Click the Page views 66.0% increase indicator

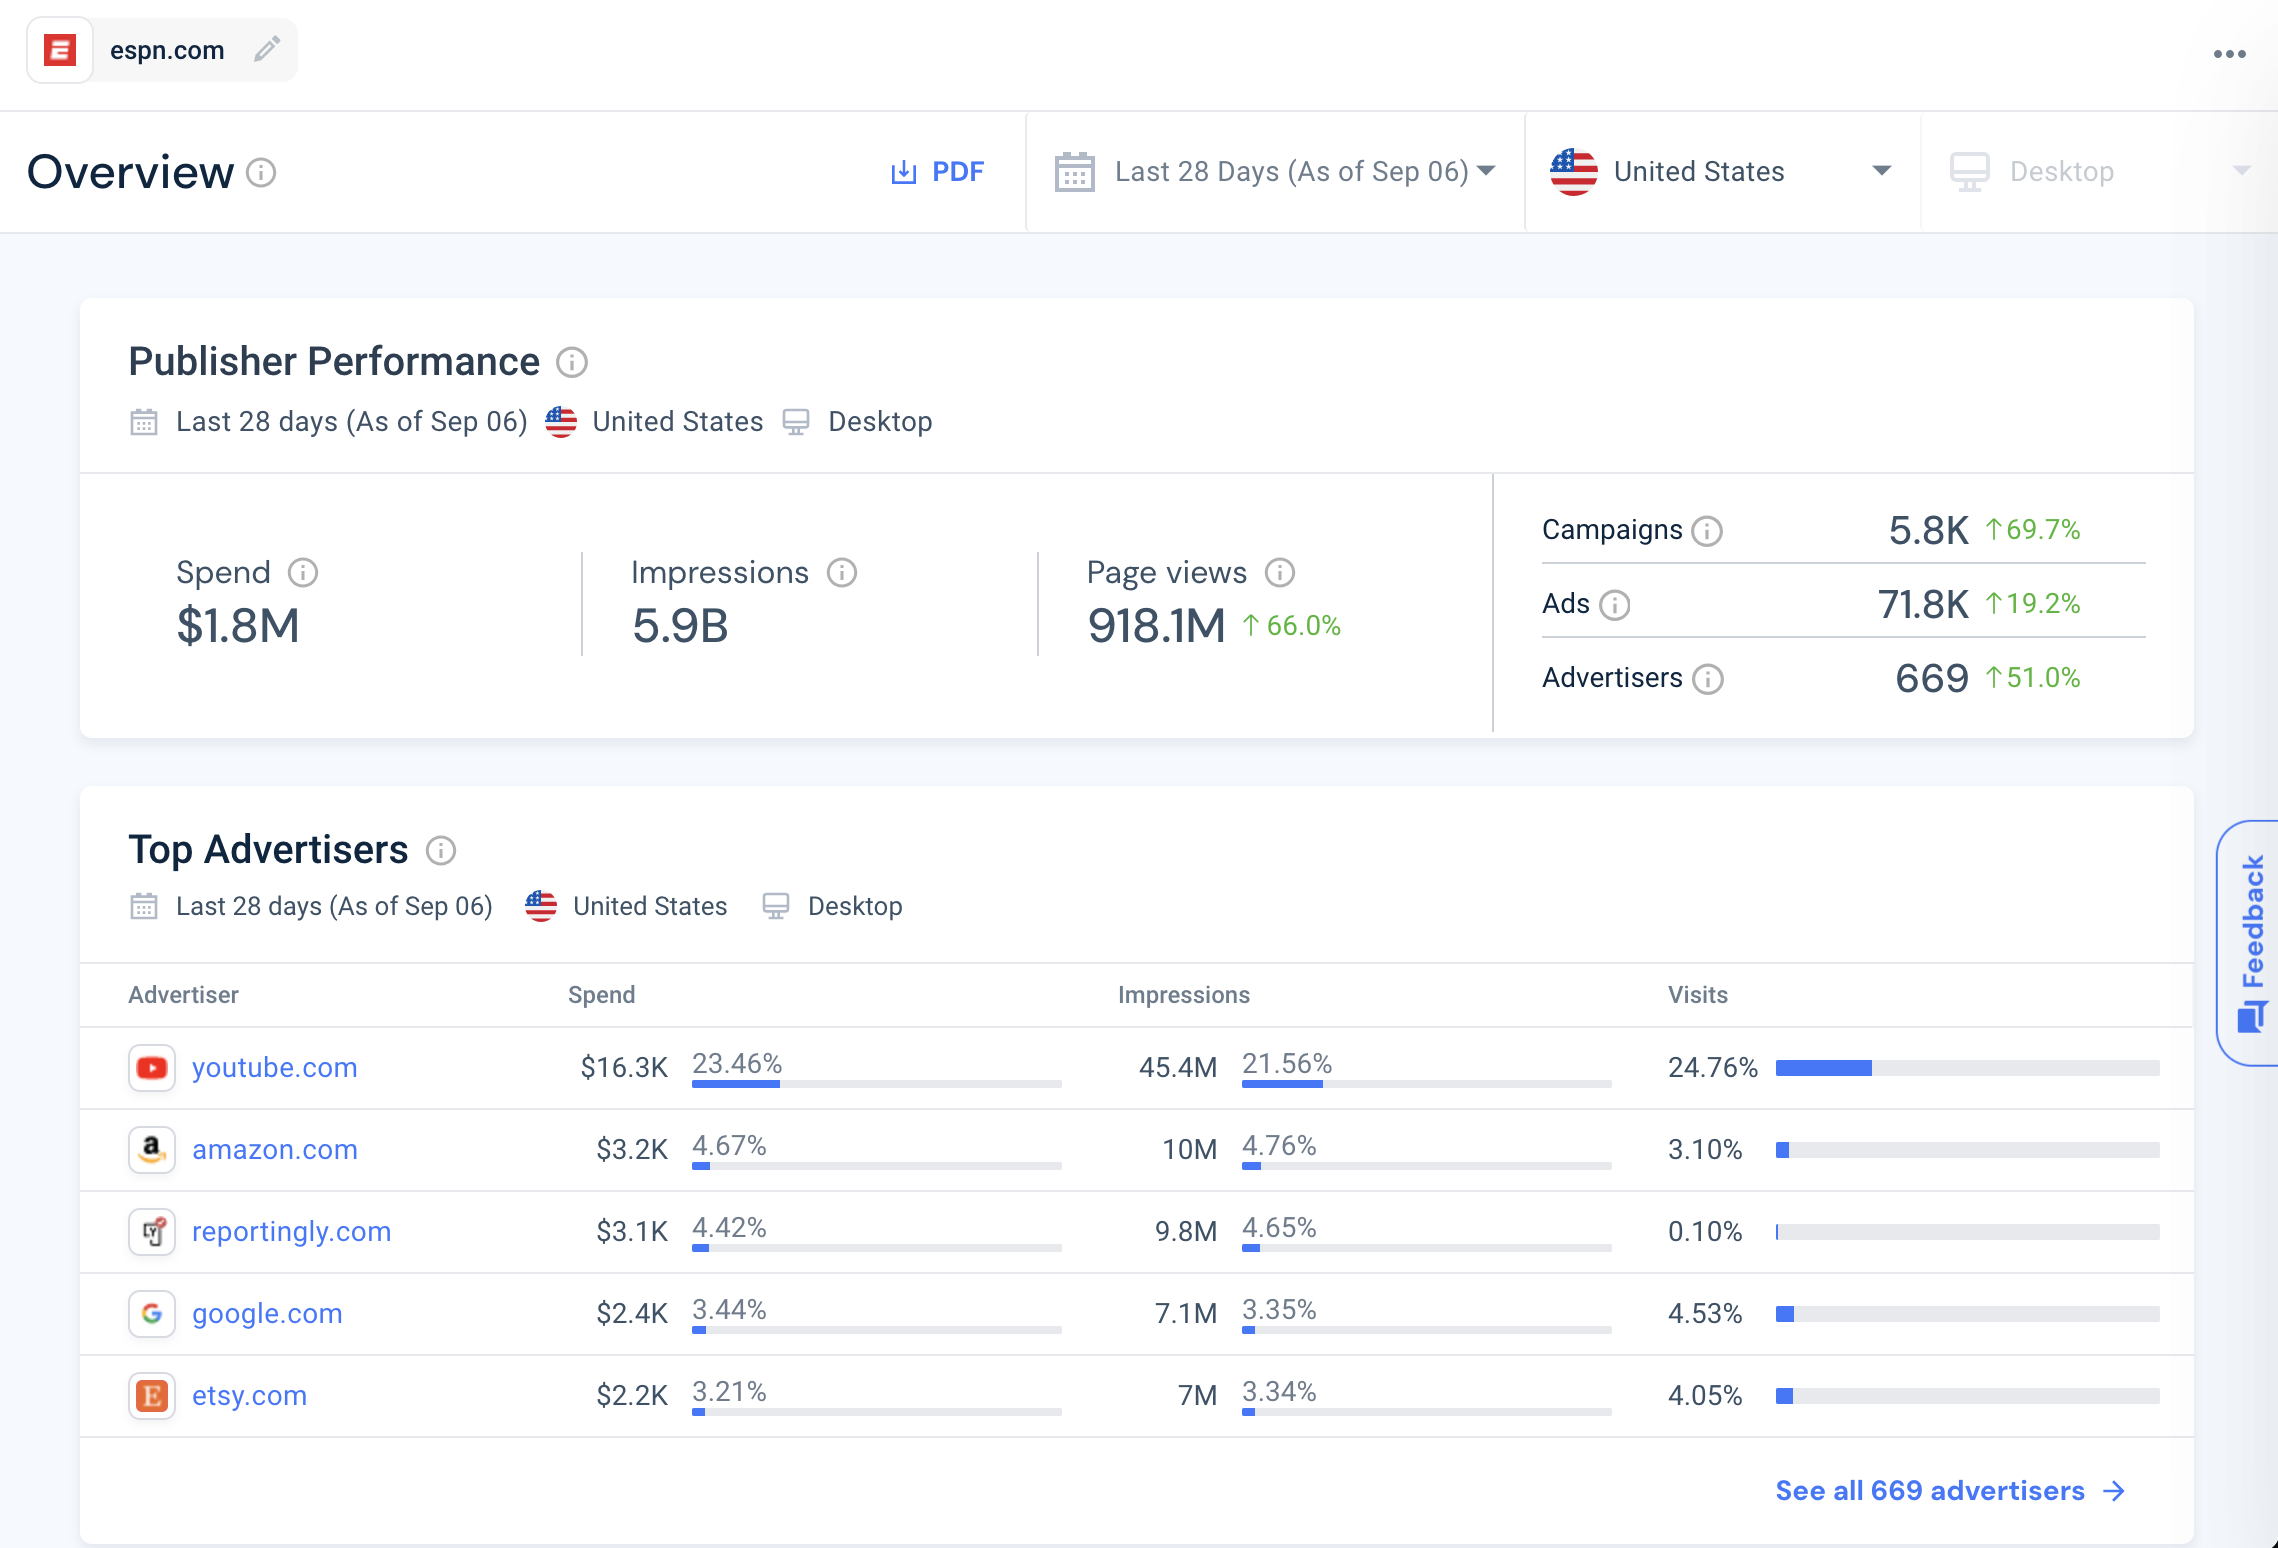(x=1291, y=626)
